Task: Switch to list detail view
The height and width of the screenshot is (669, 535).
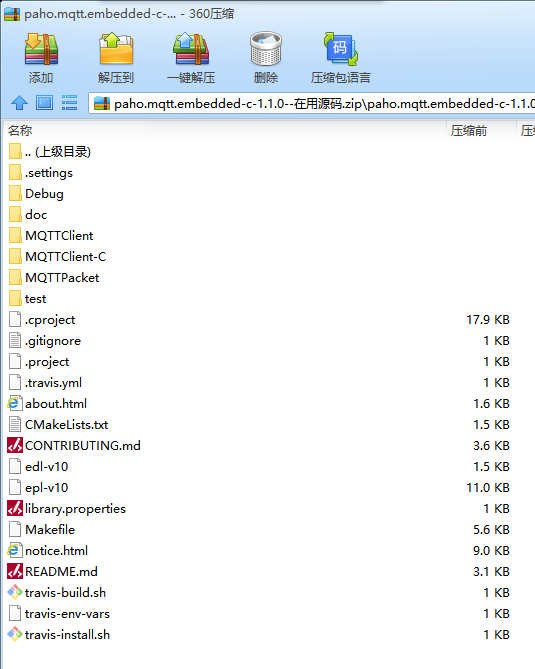Action: [70, 103]
